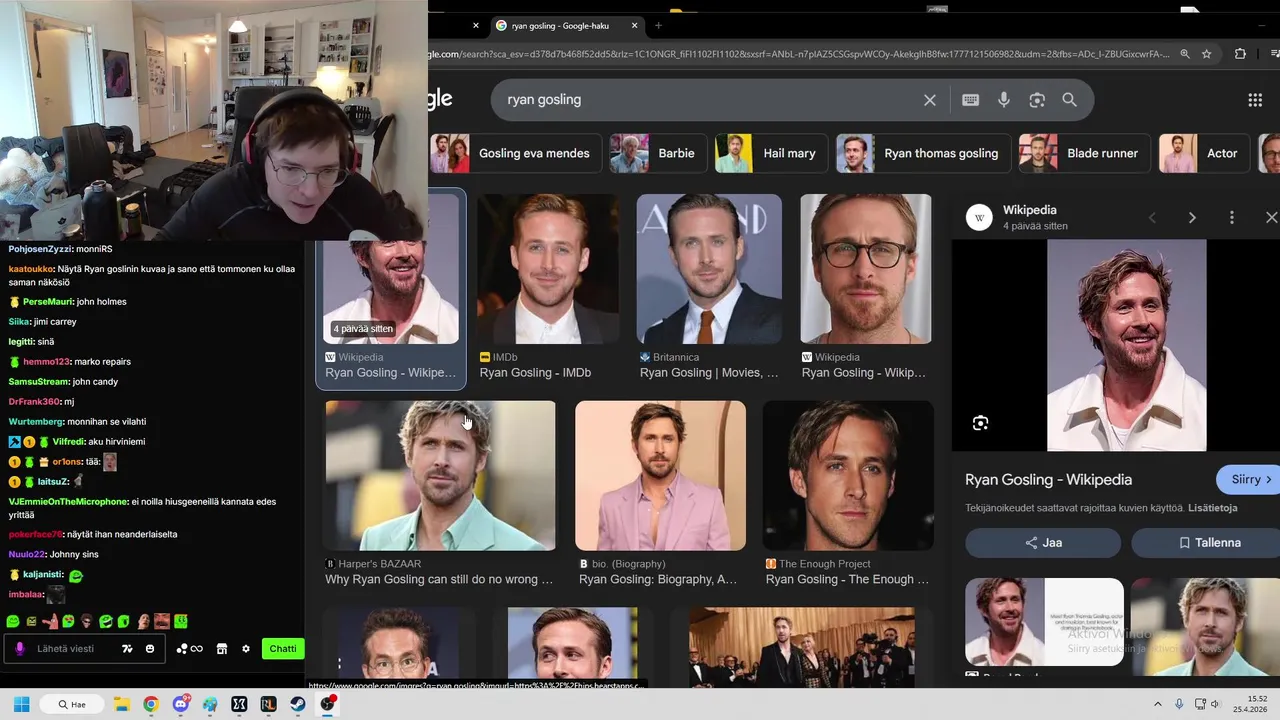Open the channel points infinity icon
The width and height of the screenshot is (1280, 720).
tap(190, 648)
